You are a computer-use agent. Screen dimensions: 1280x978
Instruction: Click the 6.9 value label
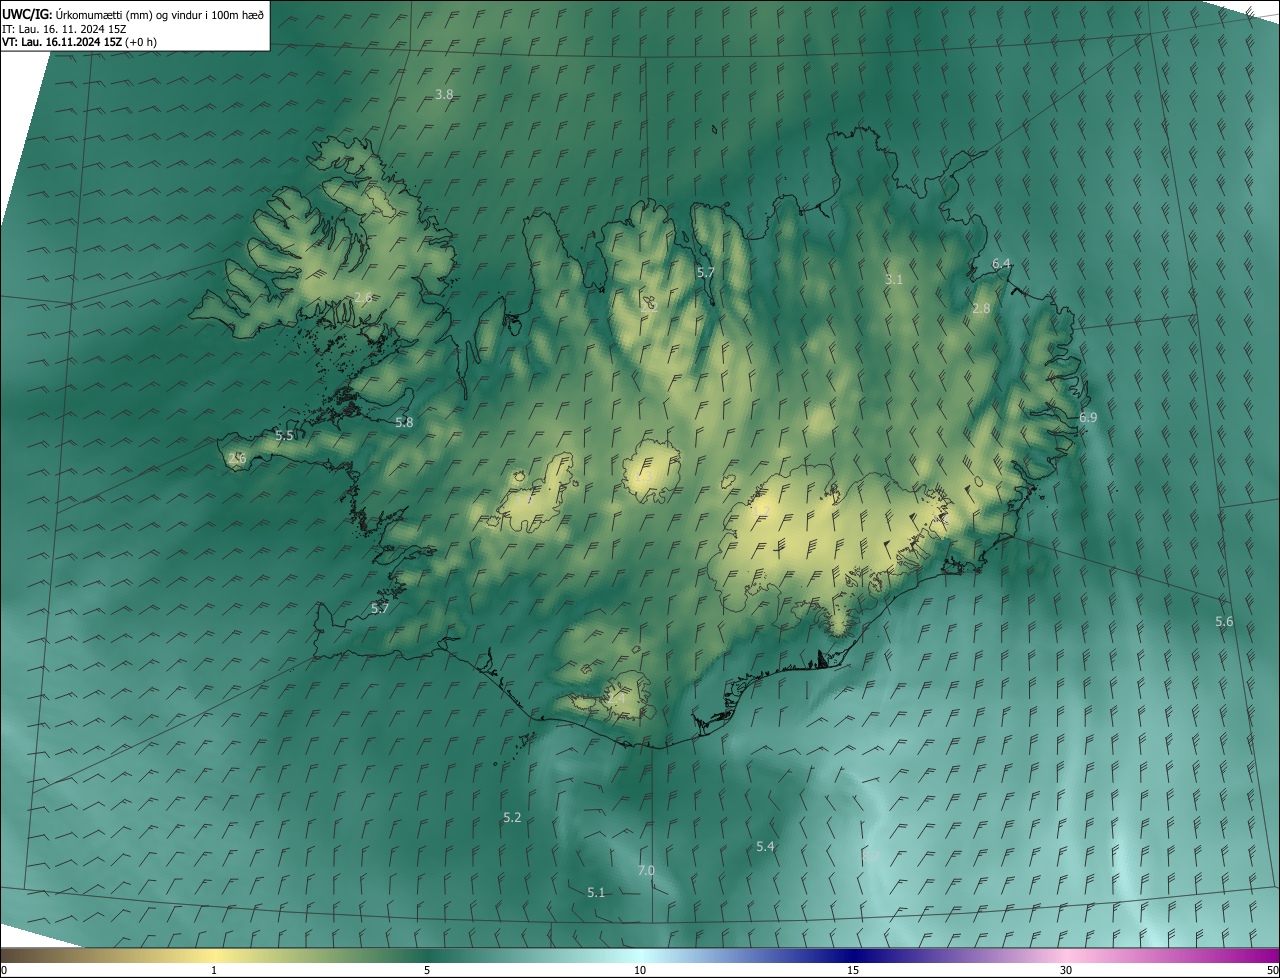pyautogui.click(x=1088, y=417)
